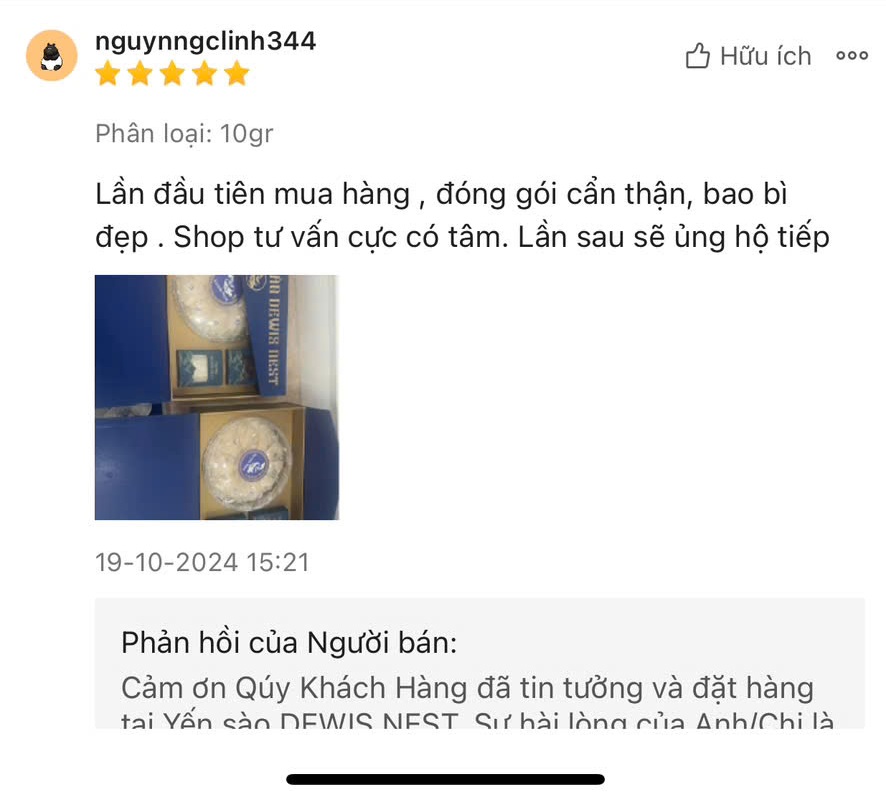
Task: Tap the second line of the review comment
Action: pyautogui.click(x=462, y=237)
